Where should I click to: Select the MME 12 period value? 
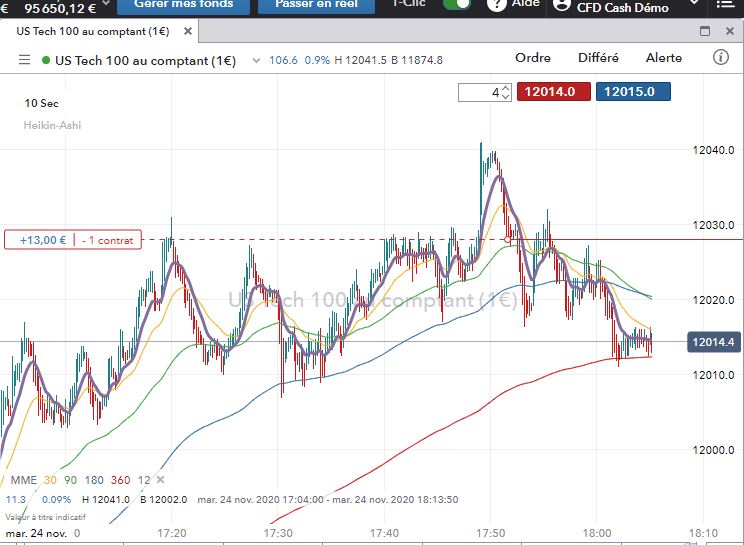point(144,480)
